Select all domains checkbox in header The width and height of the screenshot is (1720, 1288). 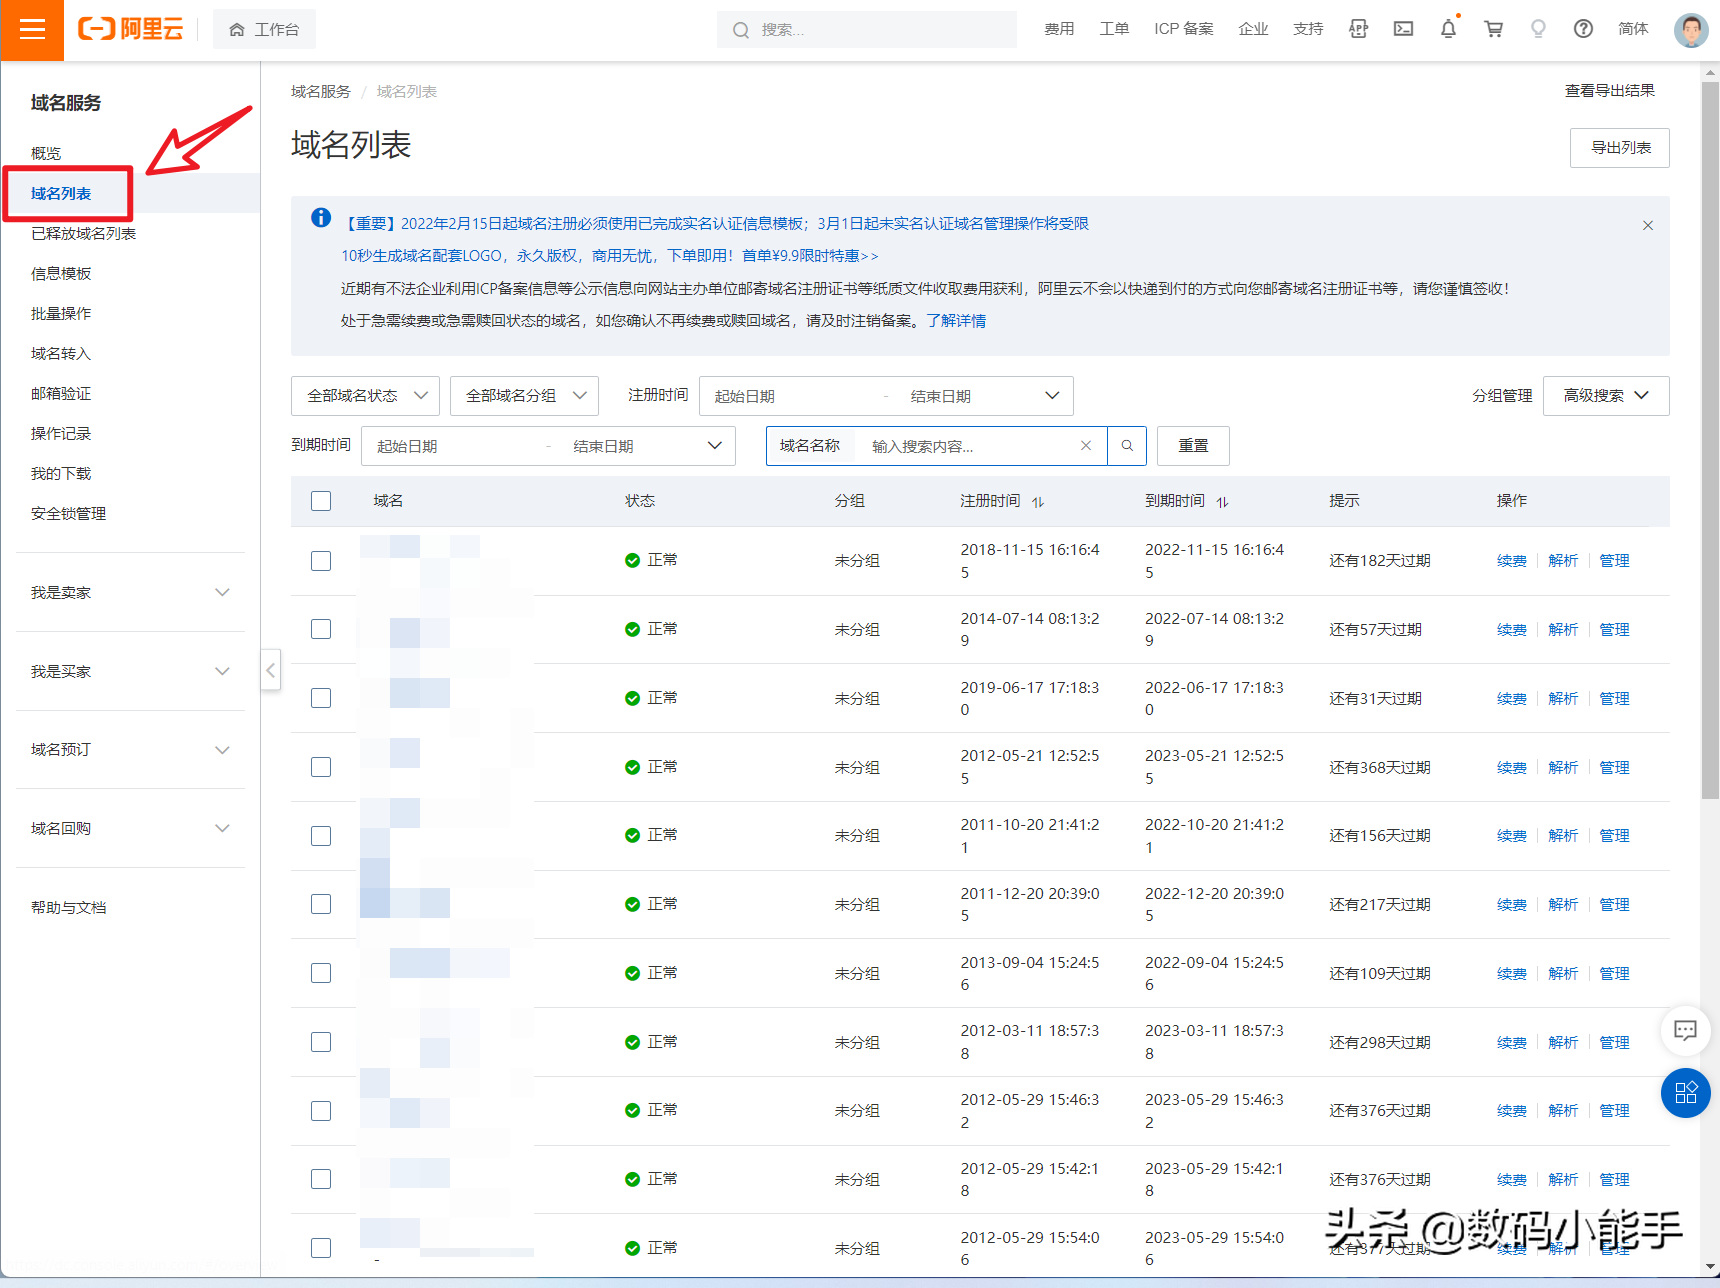tap(321, 501)
